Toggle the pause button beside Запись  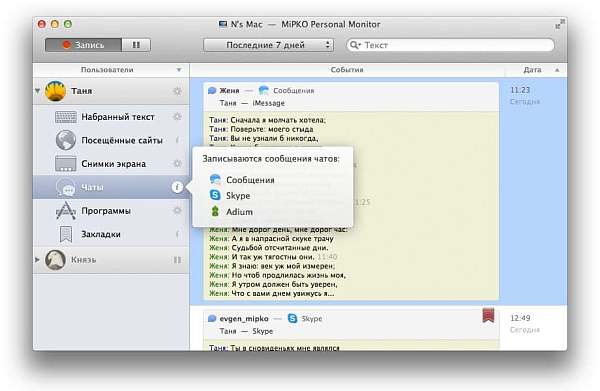point(136,45)
